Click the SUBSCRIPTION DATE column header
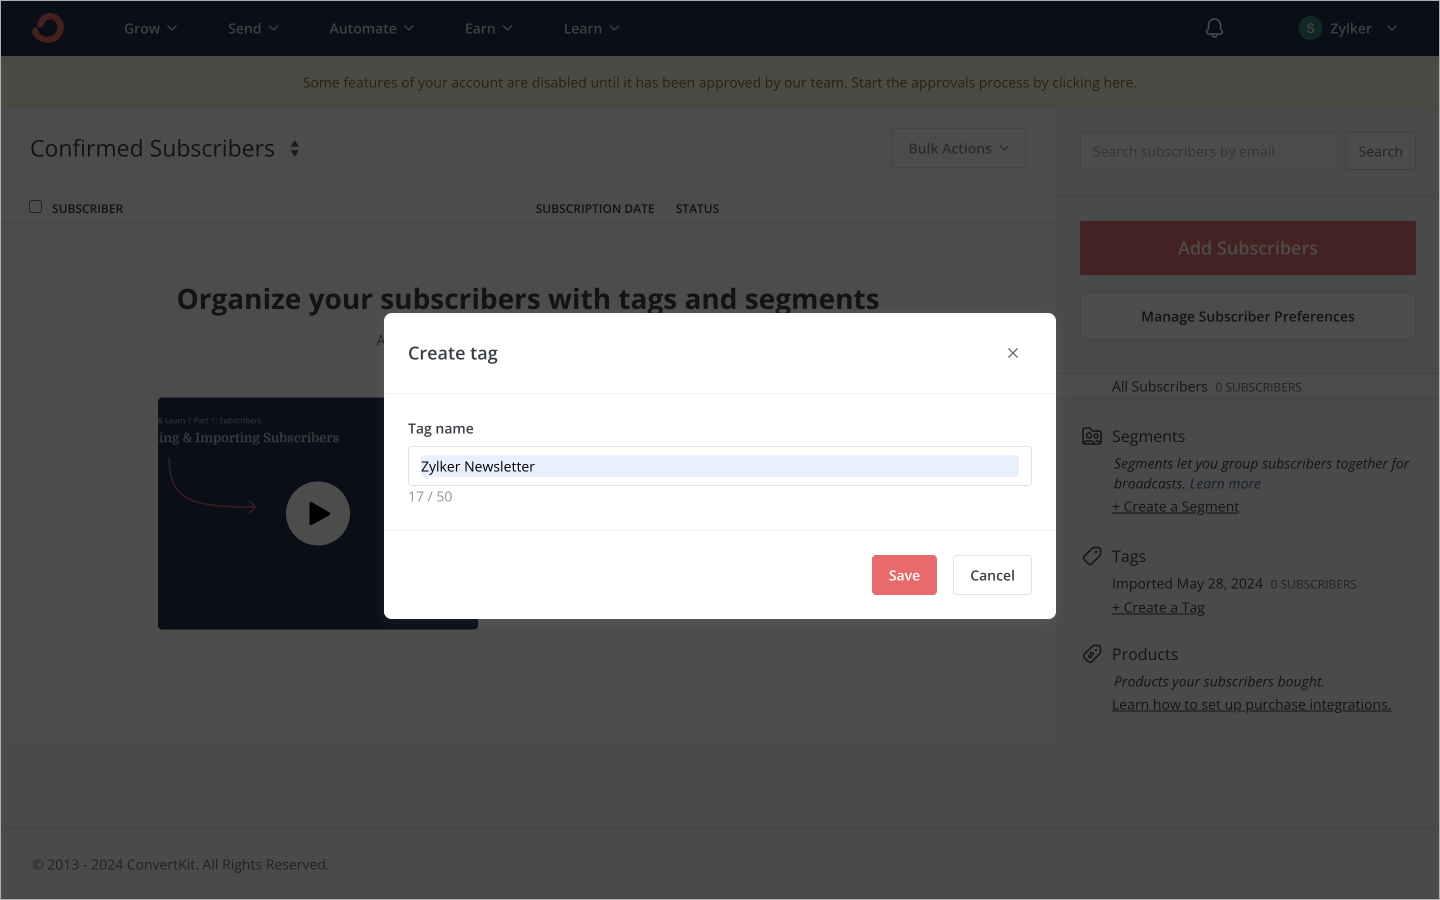Viewport: 1440px width, 900px height. [595, 209]
